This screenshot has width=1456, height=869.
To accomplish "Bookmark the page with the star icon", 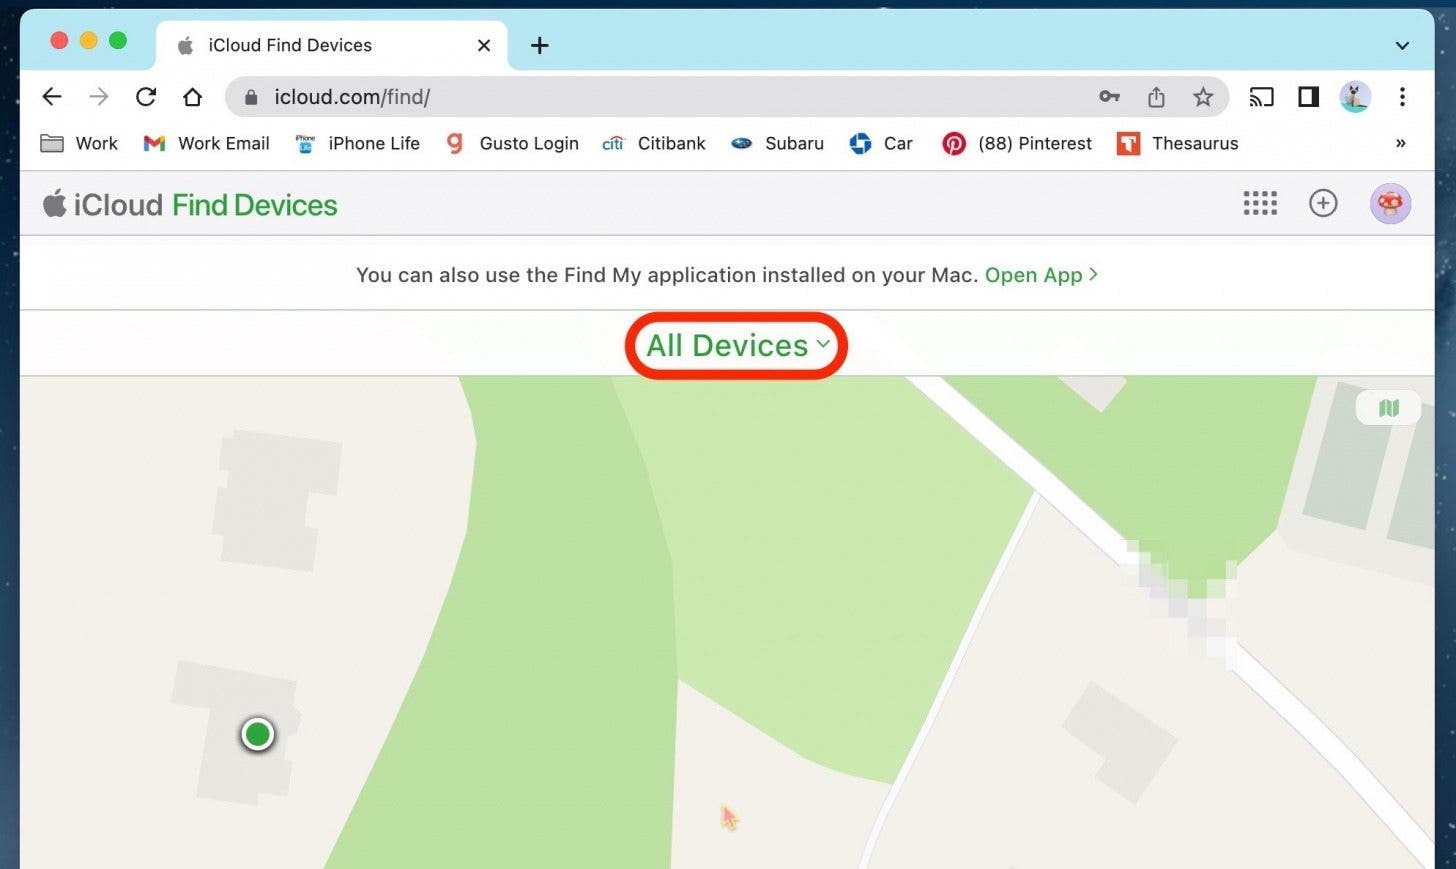I will (x=1203, y=97).
